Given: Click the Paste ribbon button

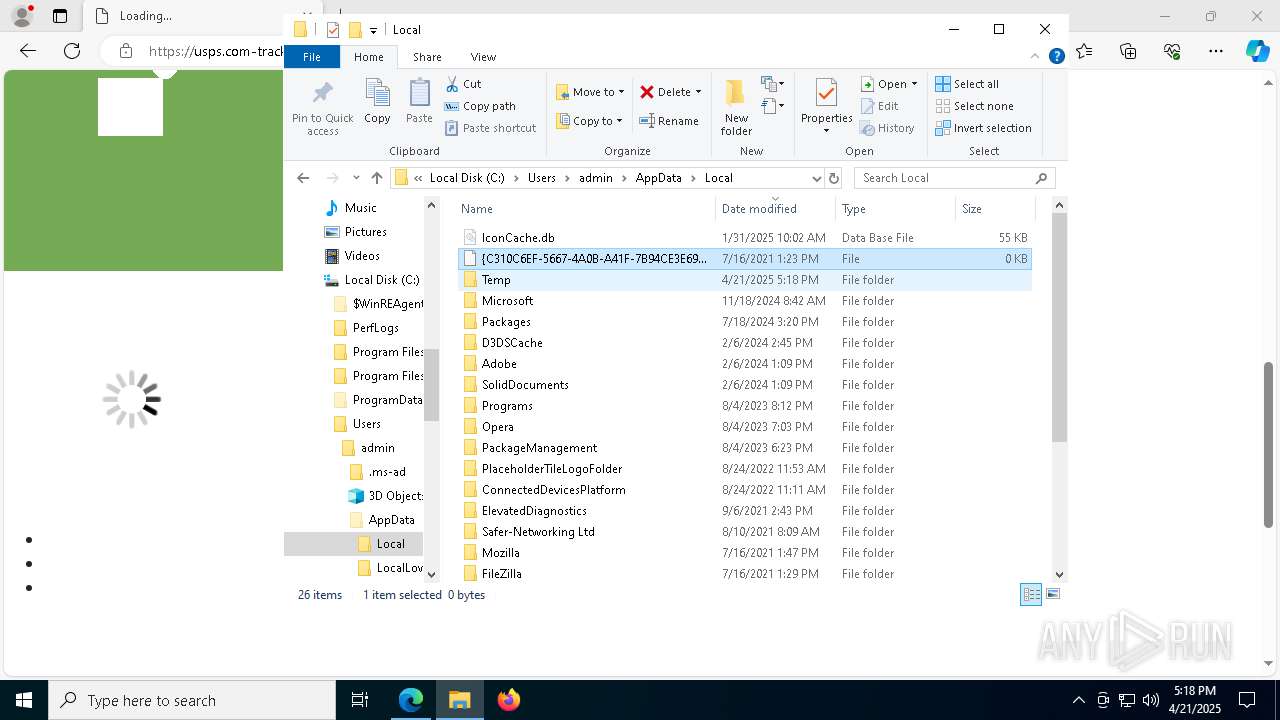Looking at the screenshot, I should point(419,102).
